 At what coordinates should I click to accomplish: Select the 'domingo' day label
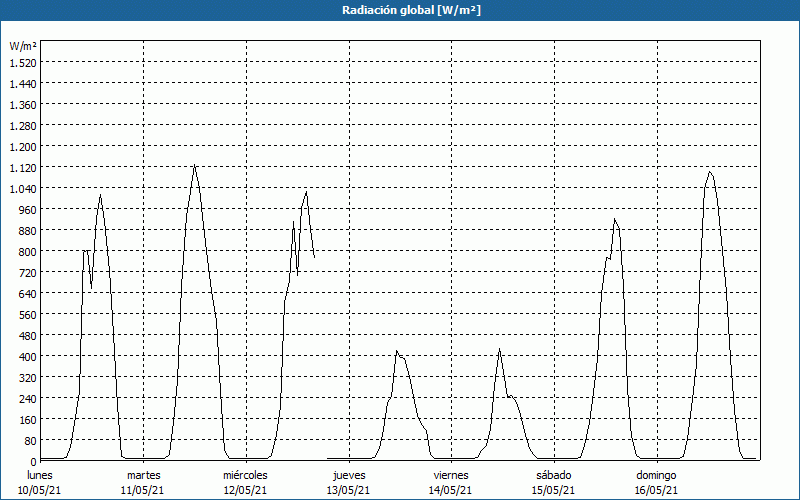(x=656, y=475)
